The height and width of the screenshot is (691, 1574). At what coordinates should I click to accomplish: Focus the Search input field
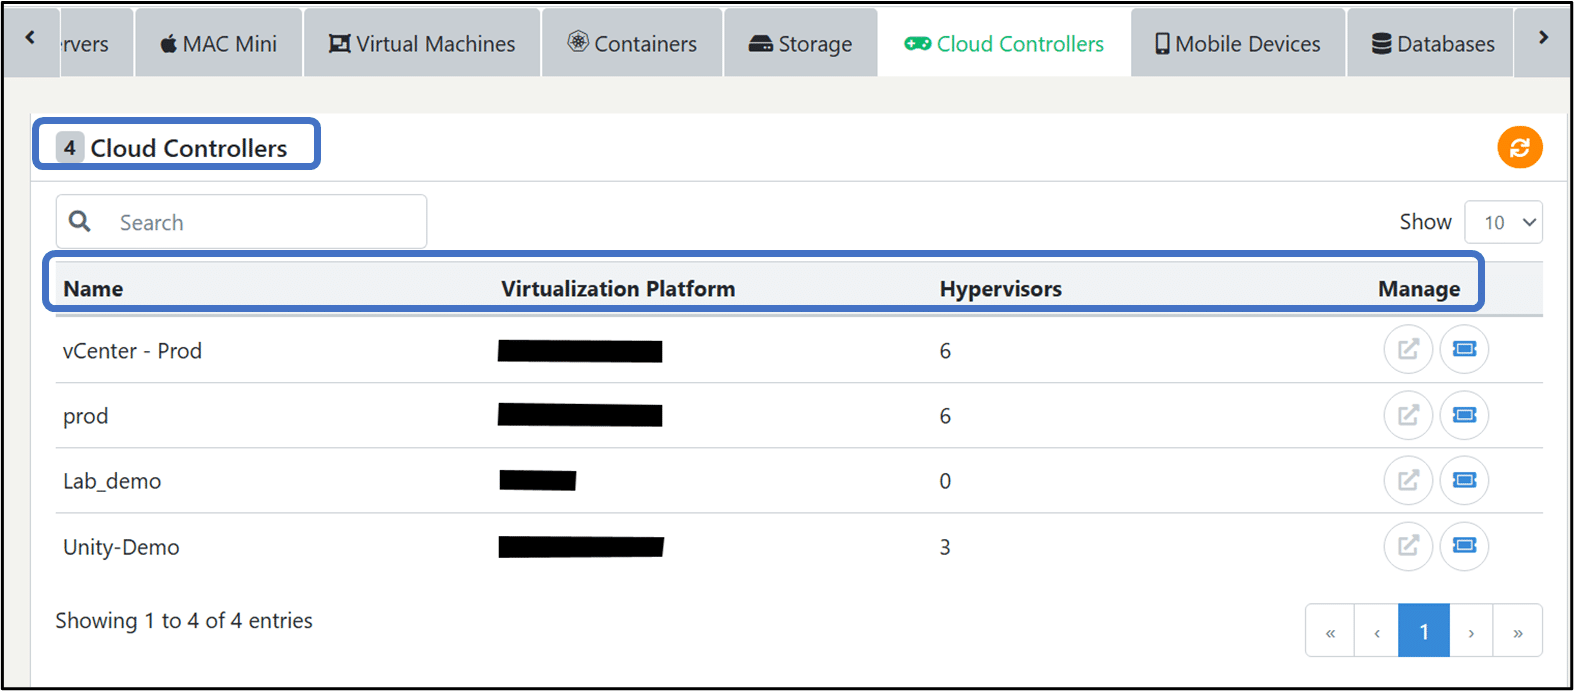(x=241, y=222)
